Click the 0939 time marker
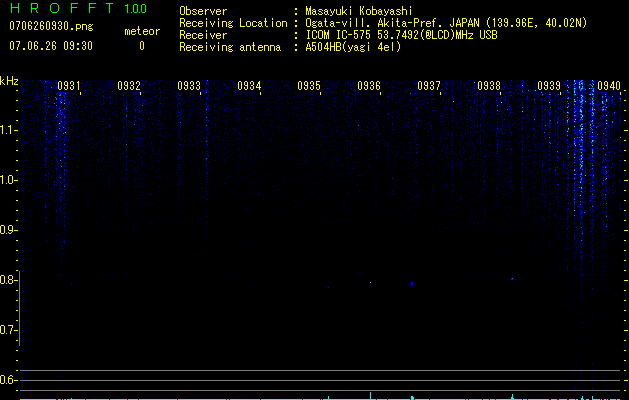This screenshot has height=400, width=629. coord(549,85)
